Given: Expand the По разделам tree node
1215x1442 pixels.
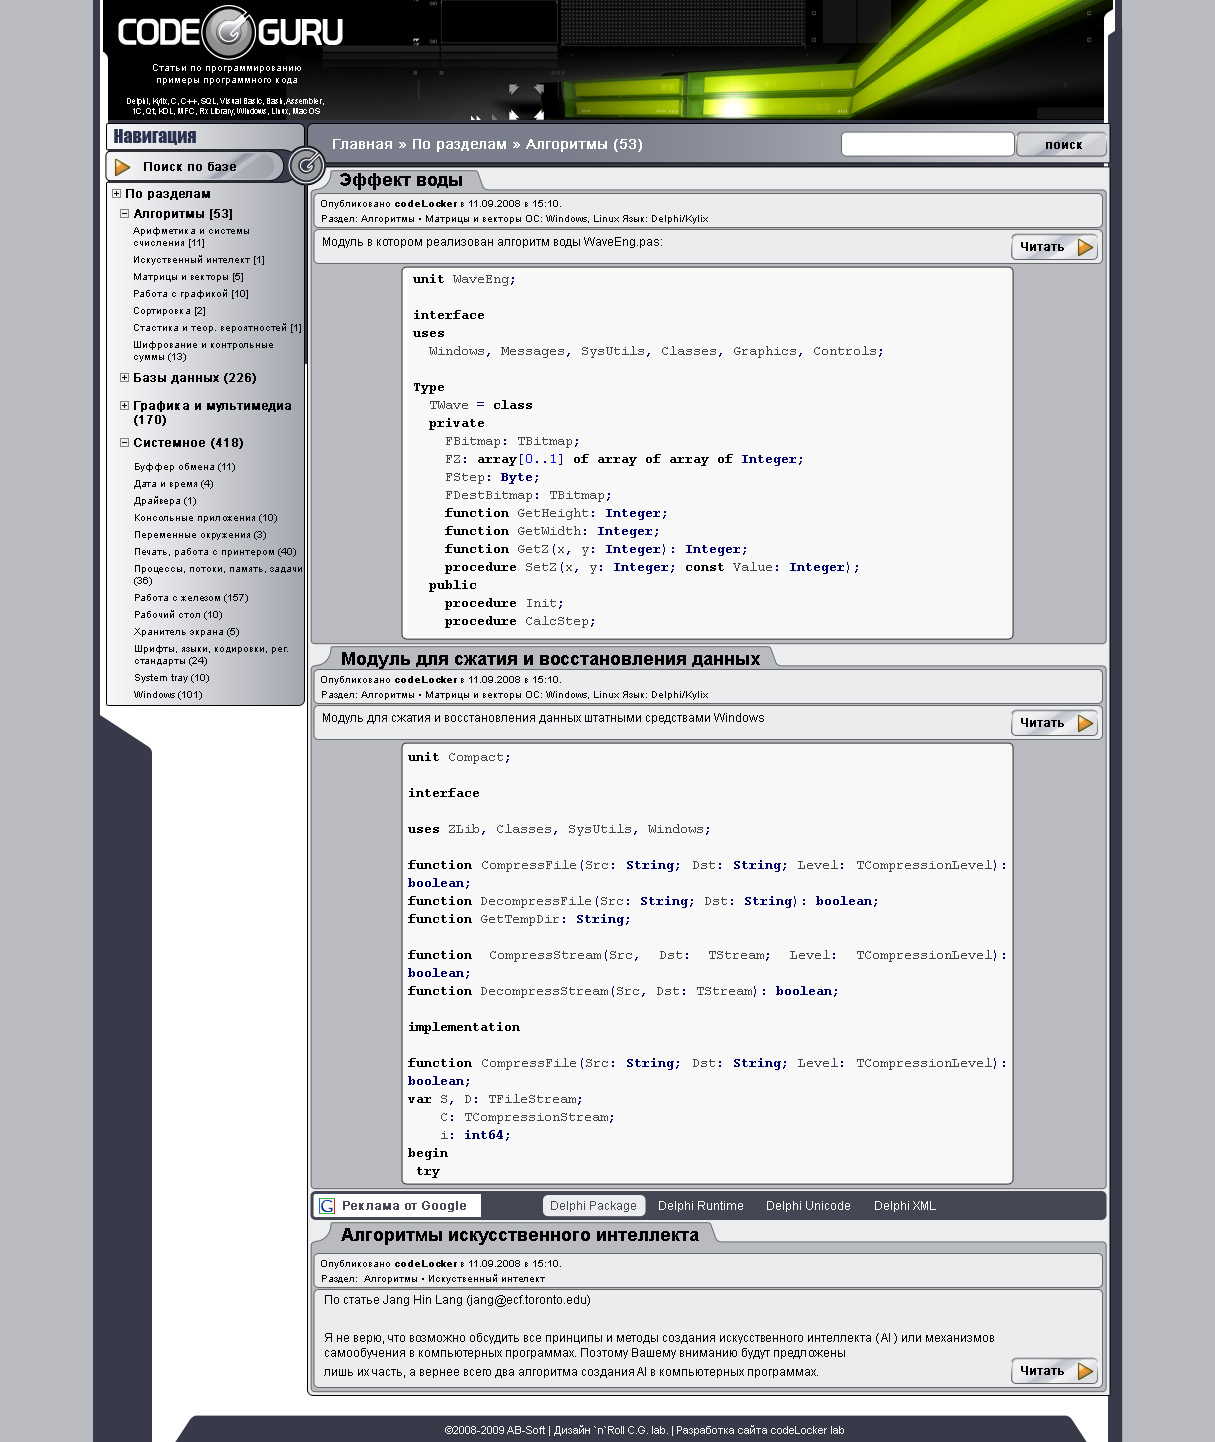Looking at the screenshot, I should [x=117, y=194].
